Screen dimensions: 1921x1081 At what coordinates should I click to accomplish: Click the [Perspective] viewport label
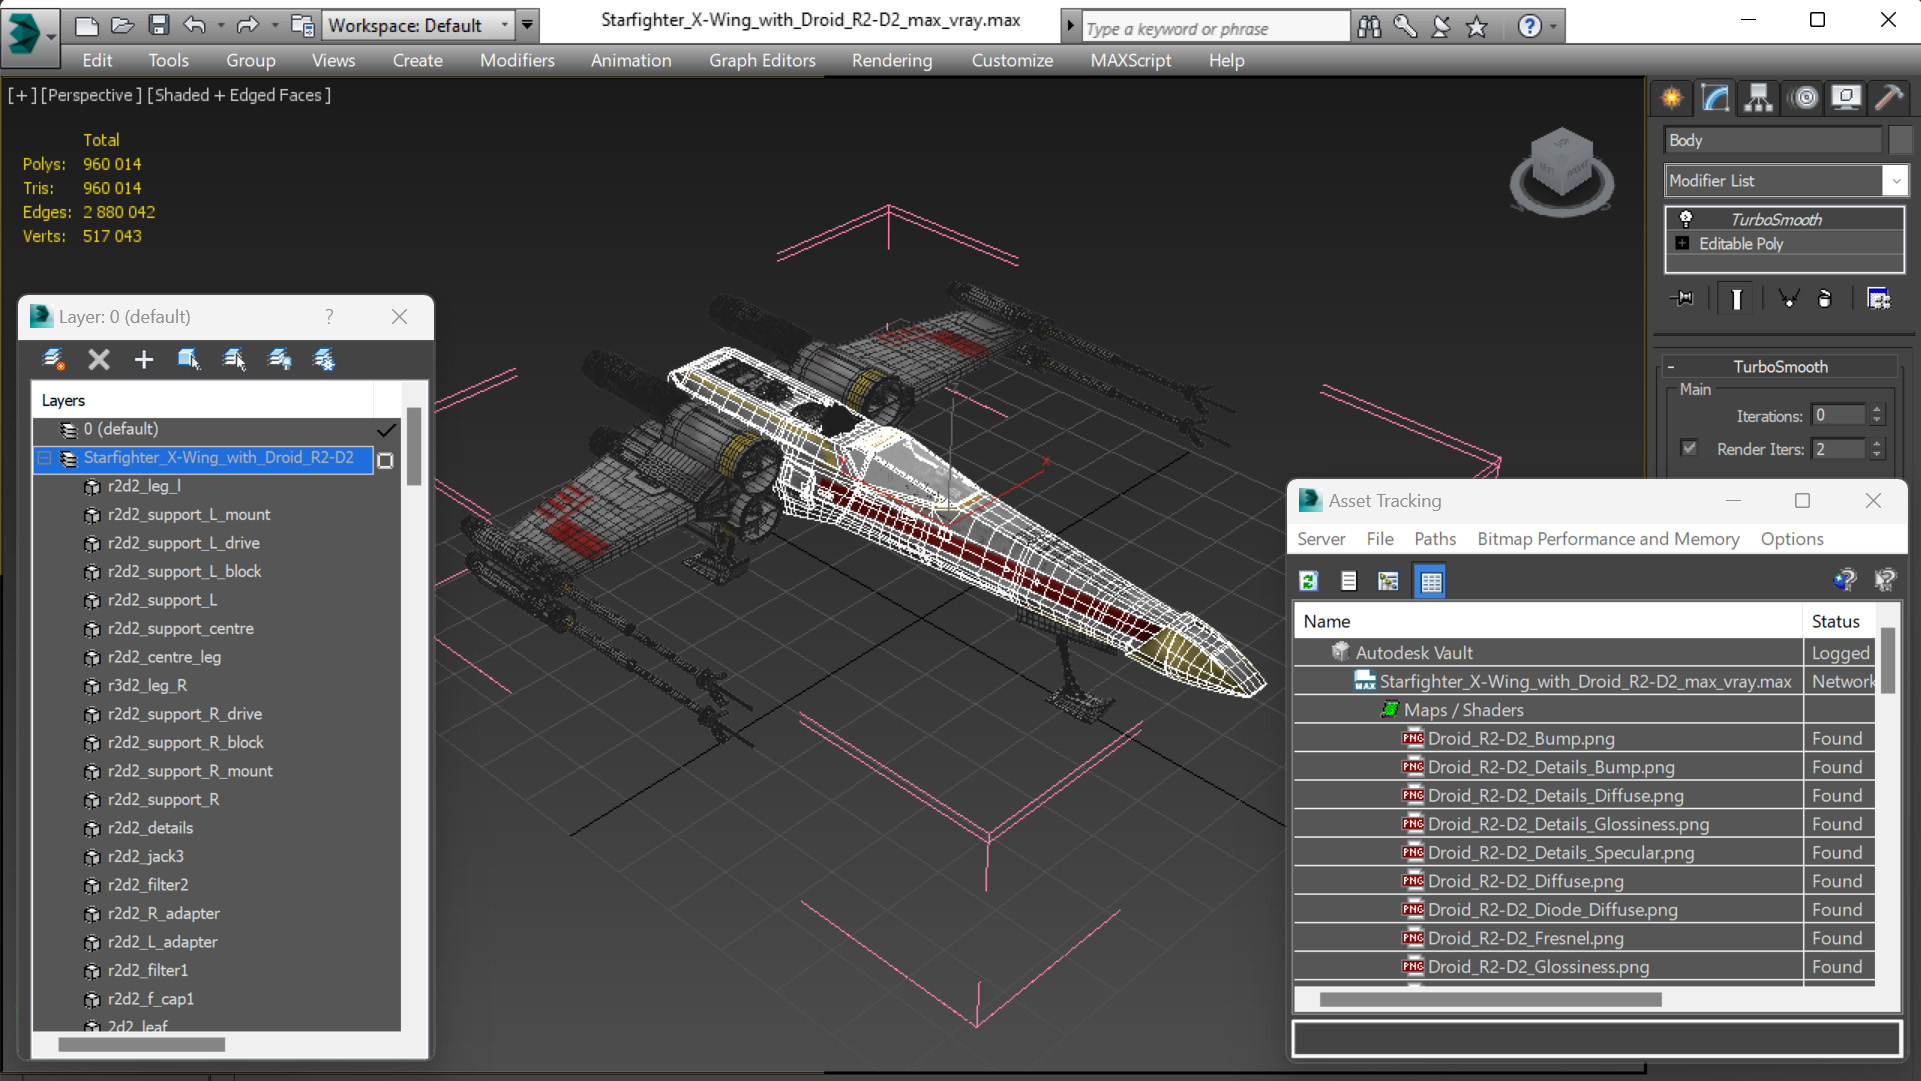pos(91,95)
